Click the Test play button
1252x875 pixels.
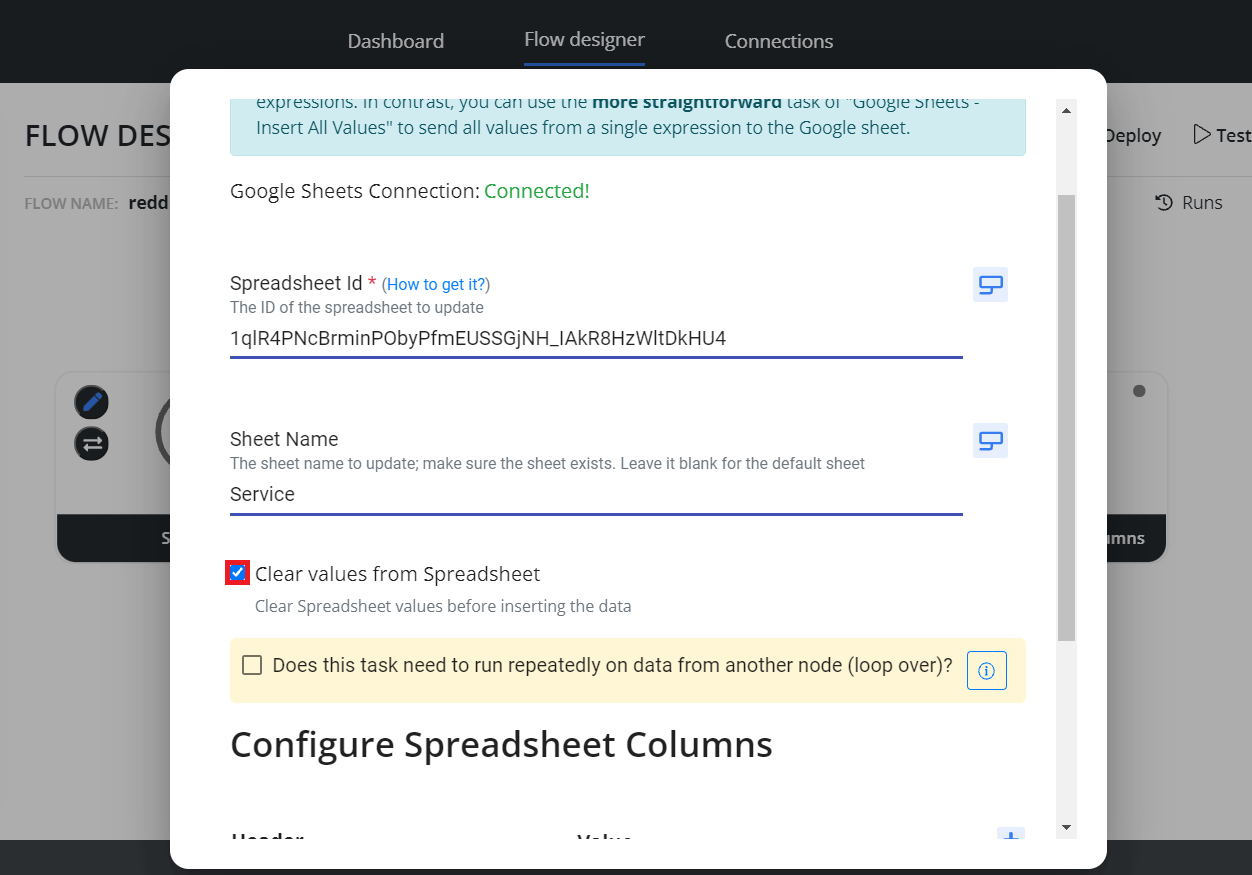tap(1222, 135)
